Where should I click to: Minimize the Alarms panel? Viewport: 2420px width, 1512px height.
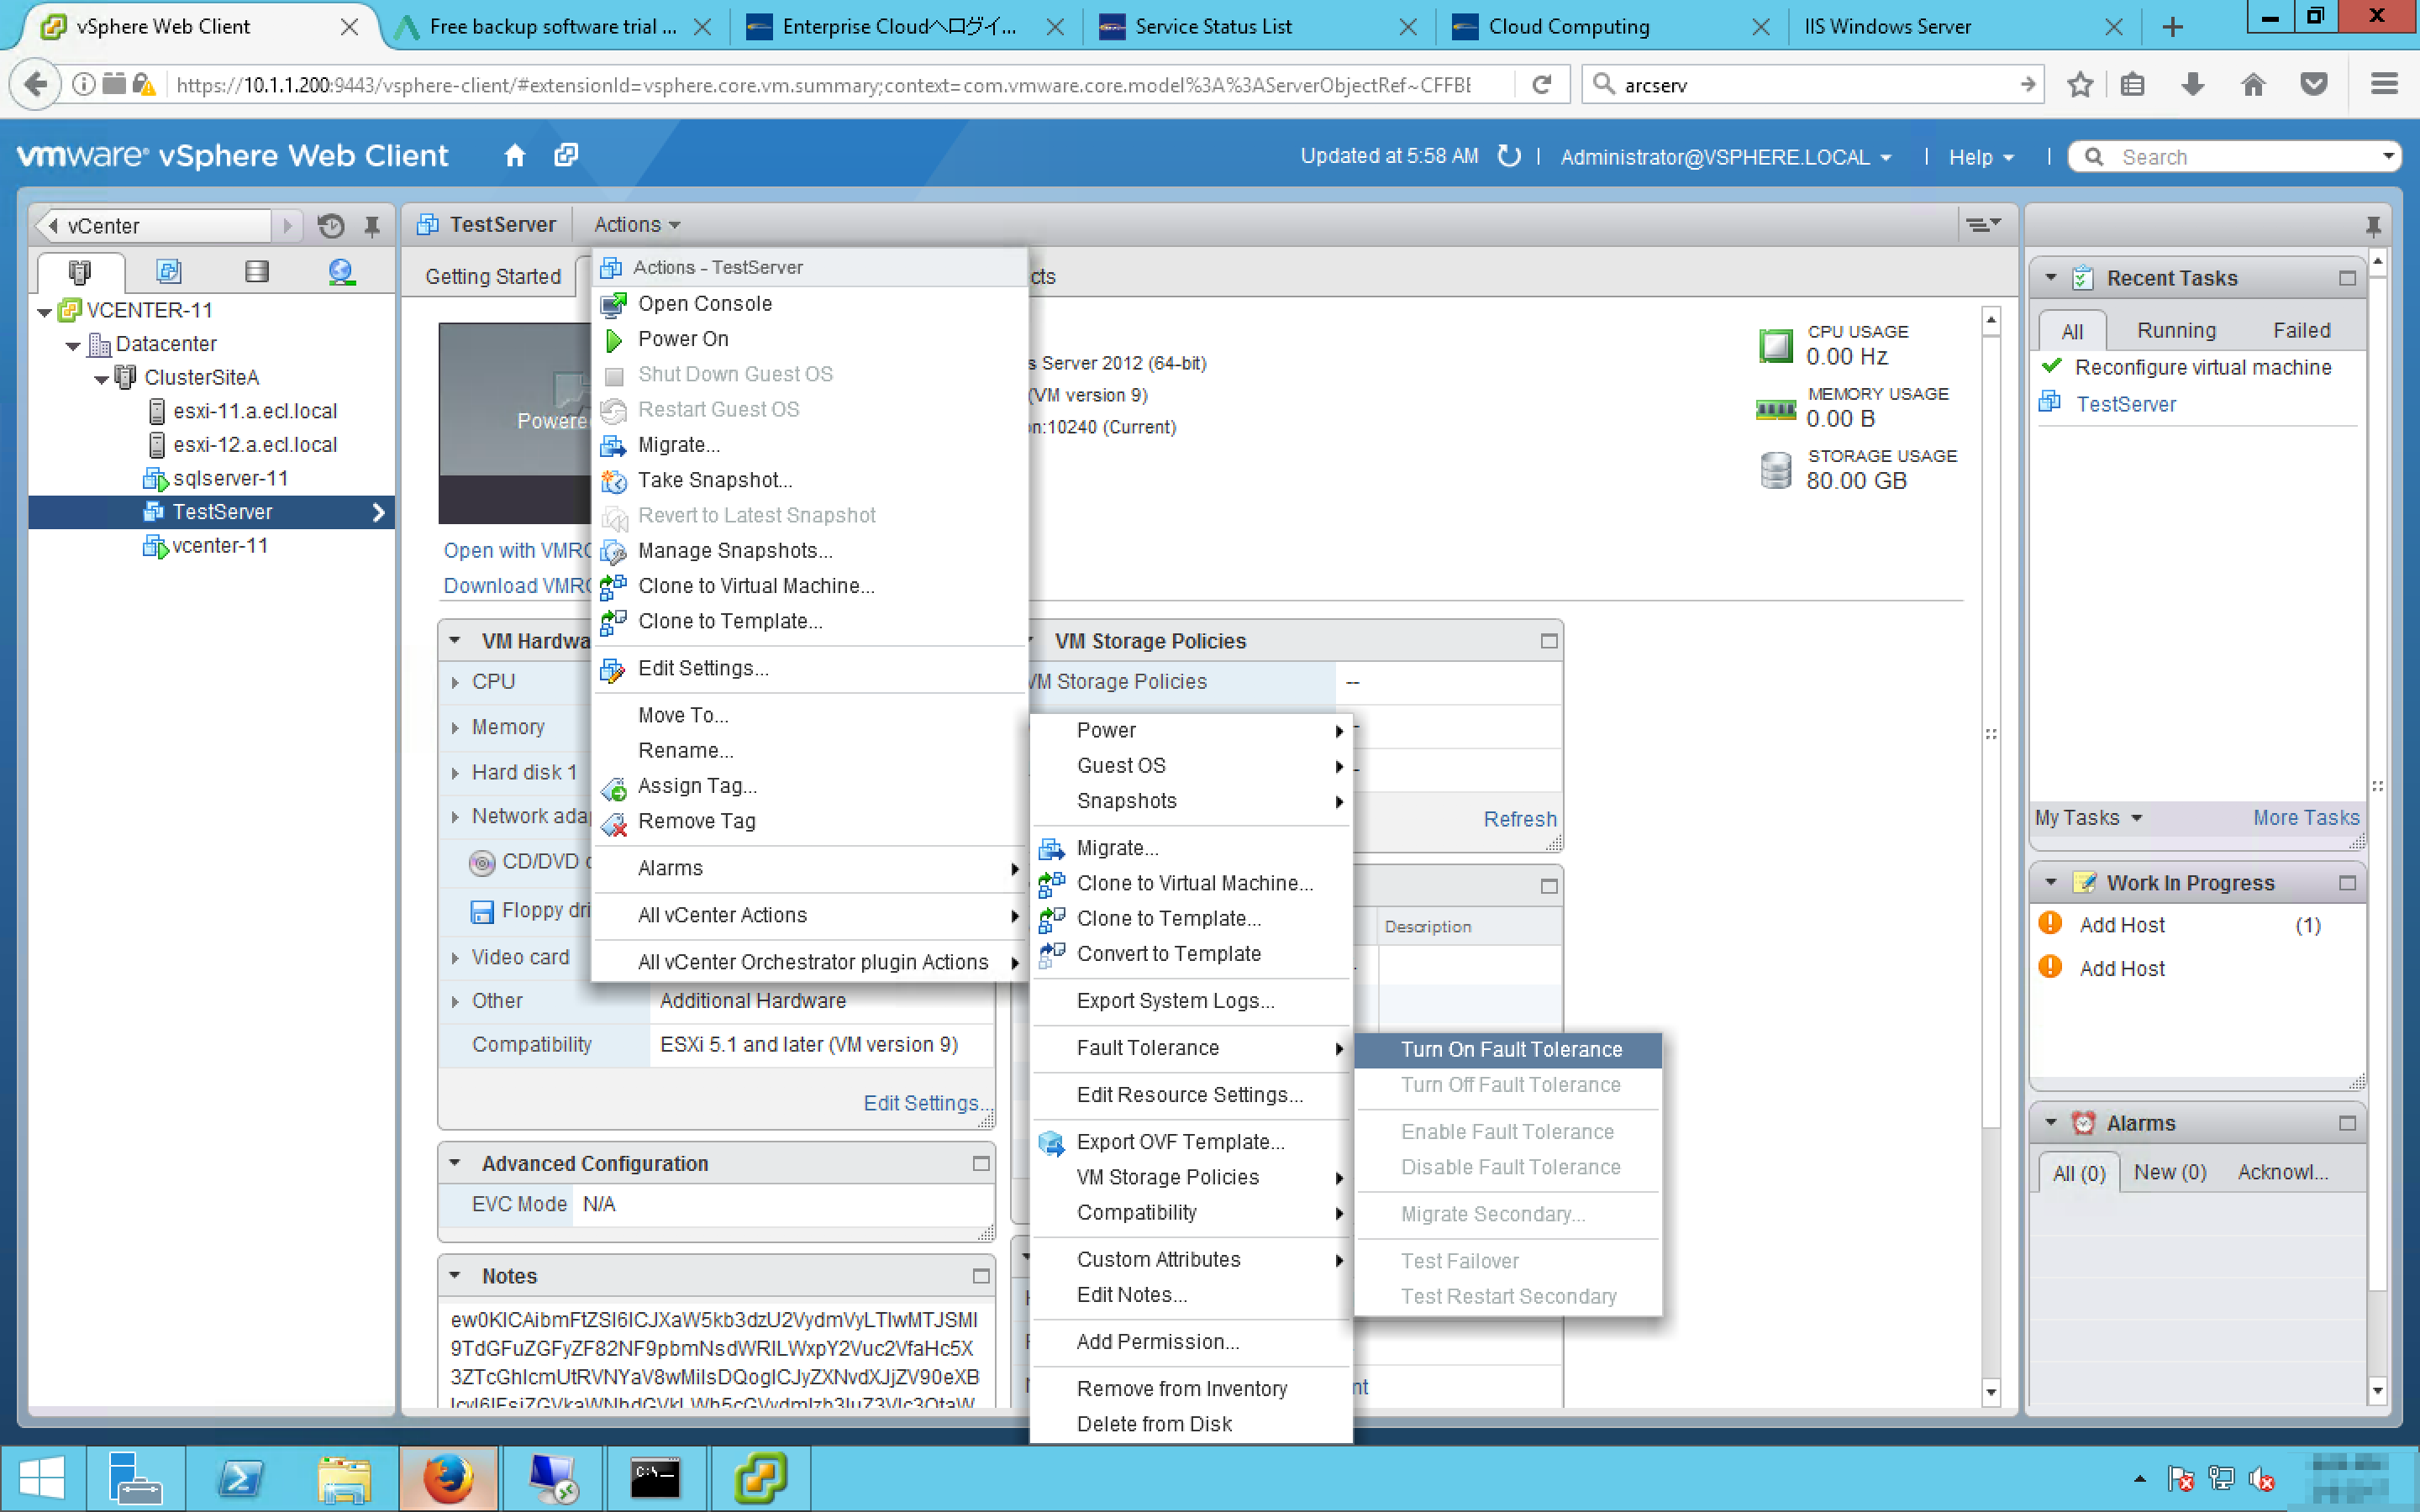point(2347,1123)
